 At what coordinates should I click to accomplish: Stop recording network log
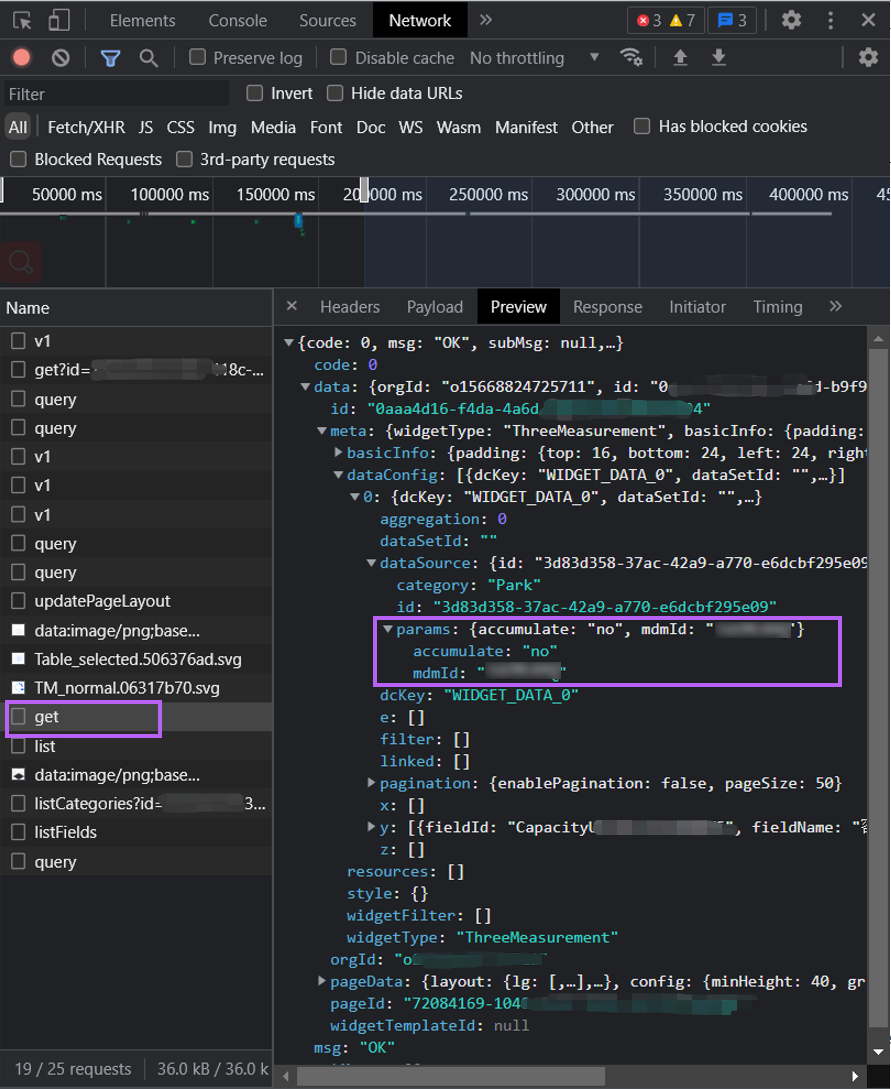(x=21, y=58)
